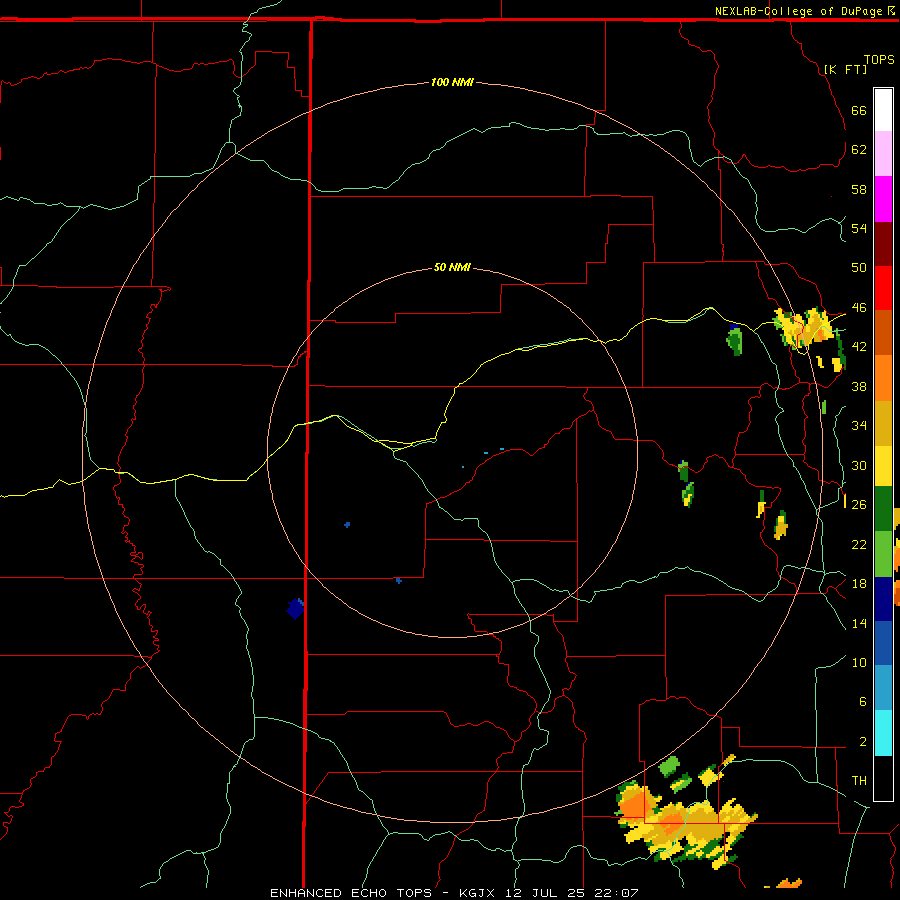Viewport: 900px width, 900px height.
Task: Pick the gold legend swatch beside 34
Action: (883, 423)
